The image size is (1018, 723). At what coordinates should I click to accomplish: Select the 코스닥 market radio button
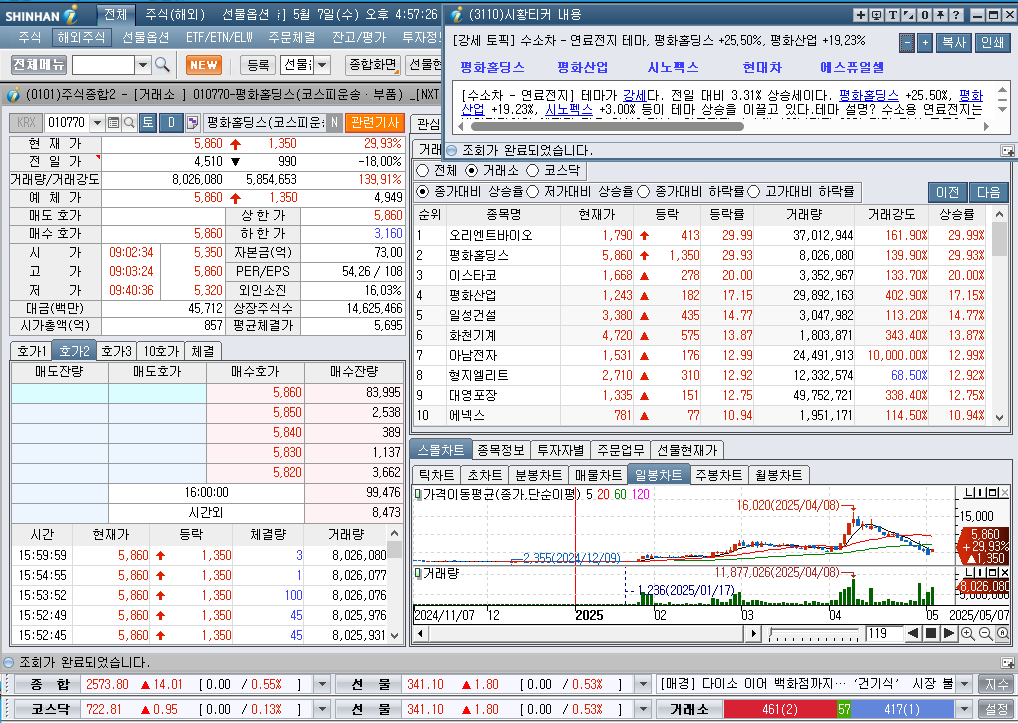click(x=532, y=171)
